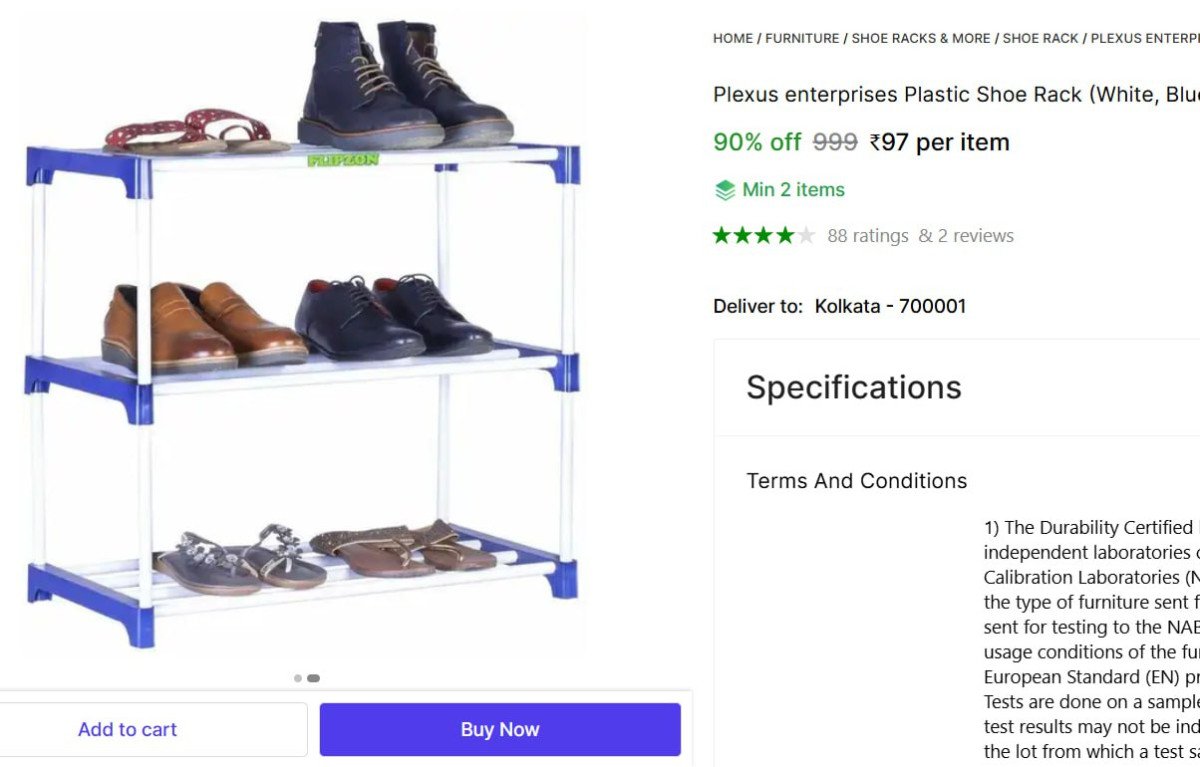Select the darker second carousel dot
The image size is (1200, 767).
313,678
